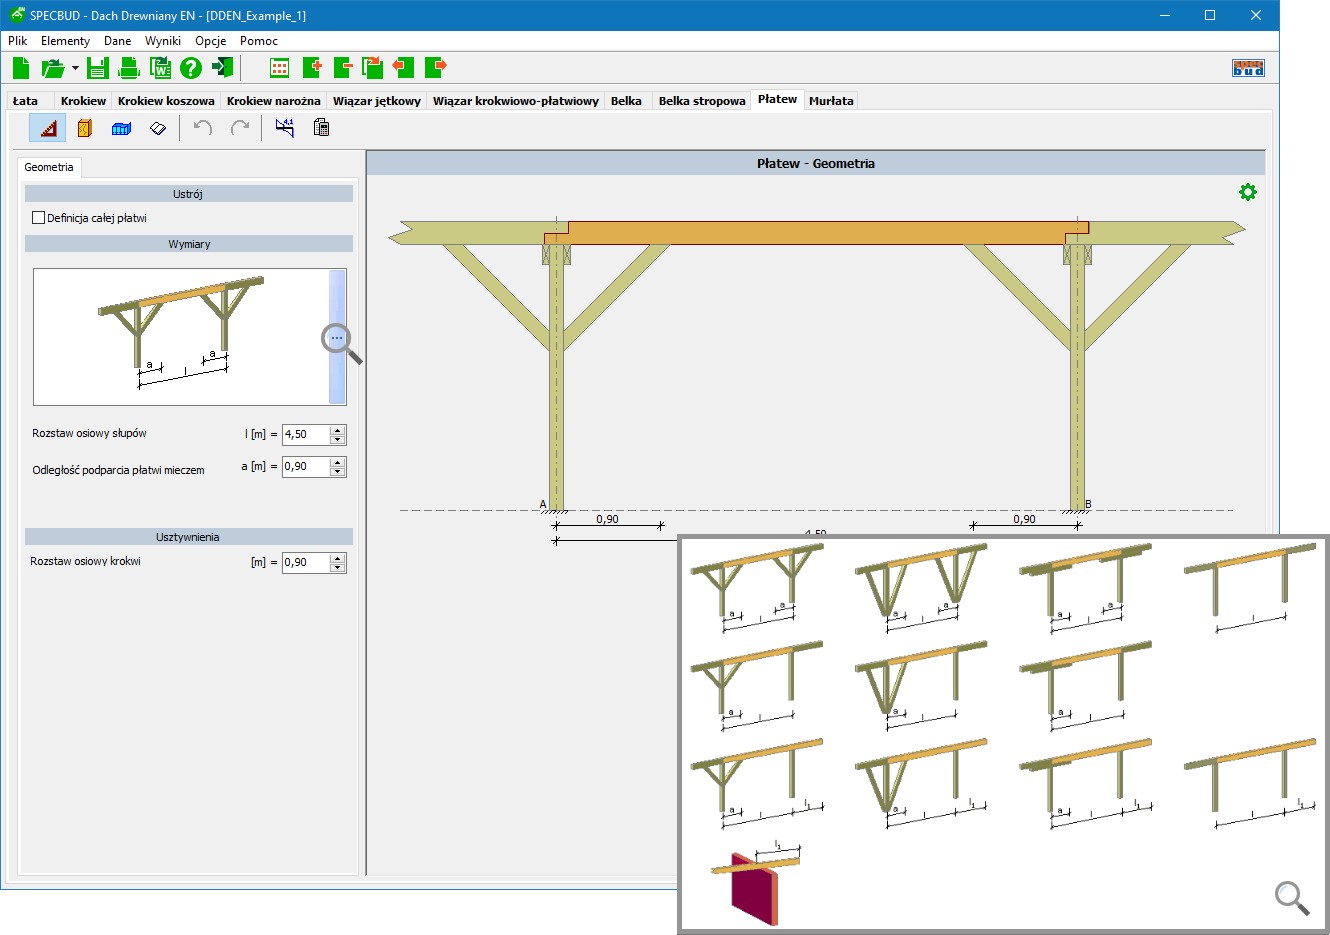Expand scheme selector with ellipsis magnifier button
Viewport: 1330px width, 935px height.
(337, 338)
